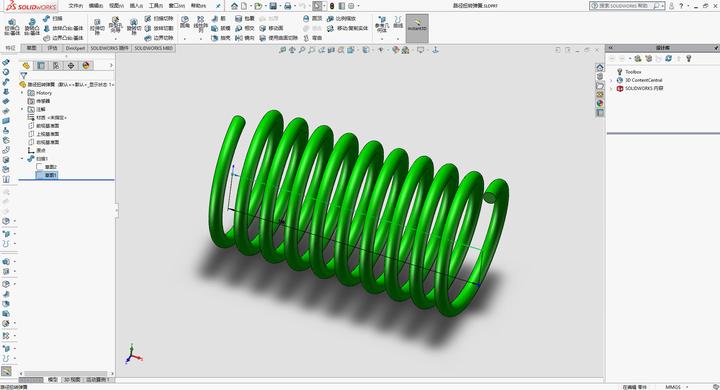The image size is (720, 390).
Task: Open the 文件 File menu
Action: (75, 6)
